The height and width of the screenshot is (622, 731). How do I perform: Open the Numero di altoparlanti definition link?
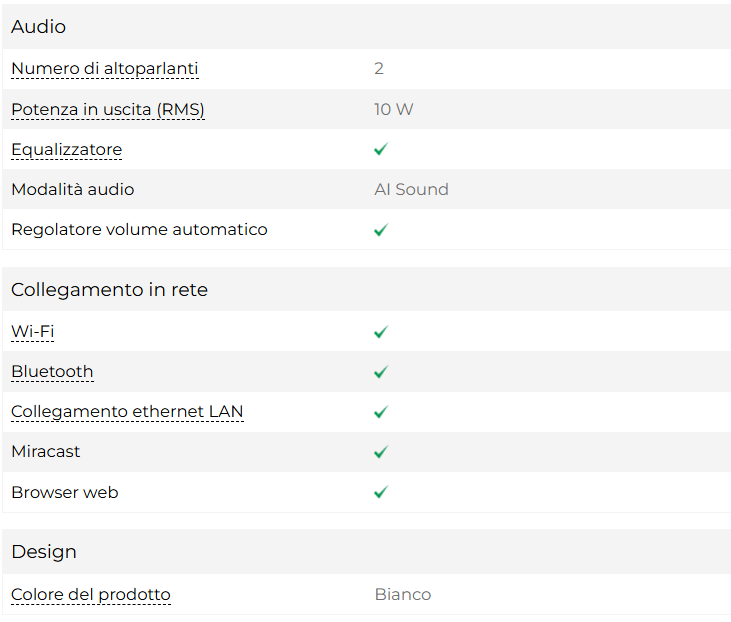[x=105, y=69]
